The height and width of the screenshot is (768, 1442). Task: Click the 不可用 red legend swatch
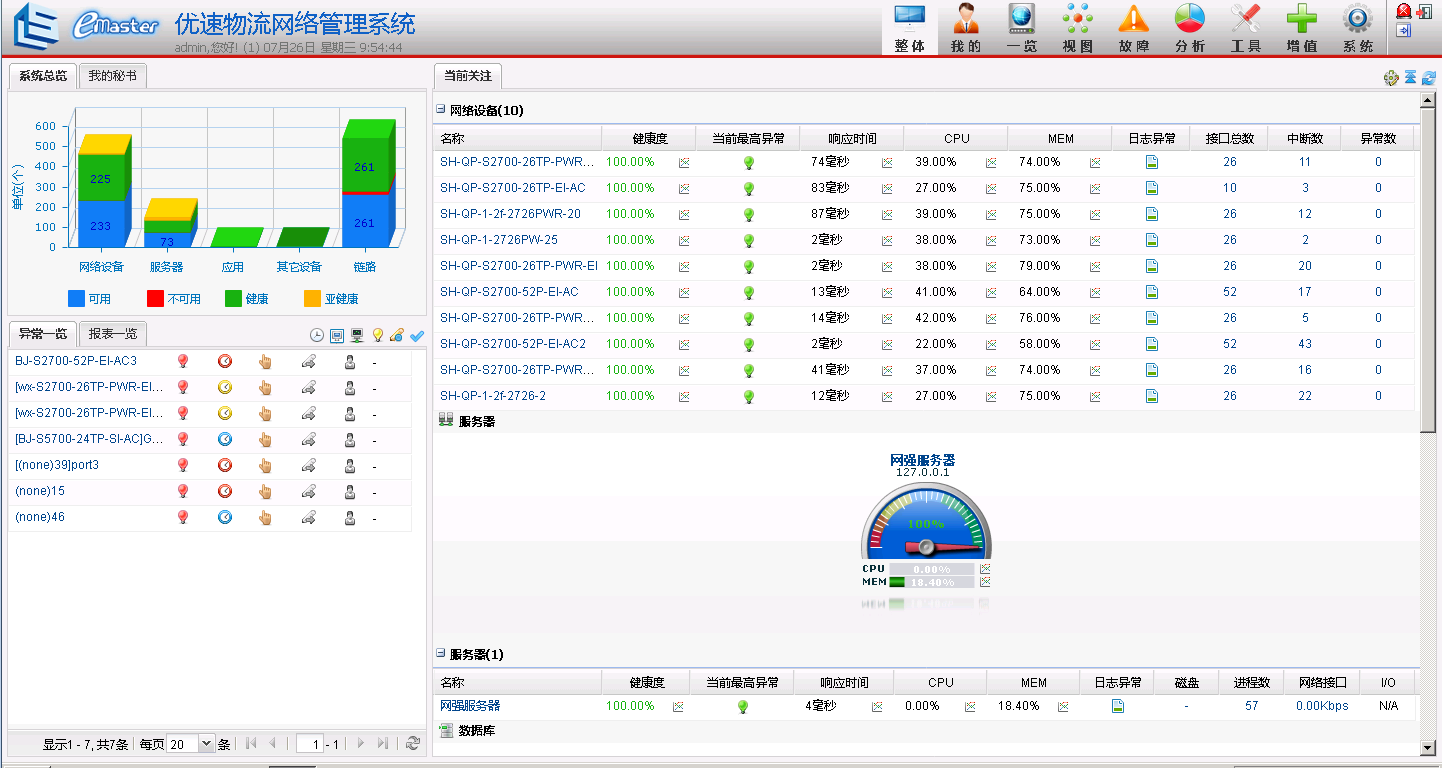155,298
